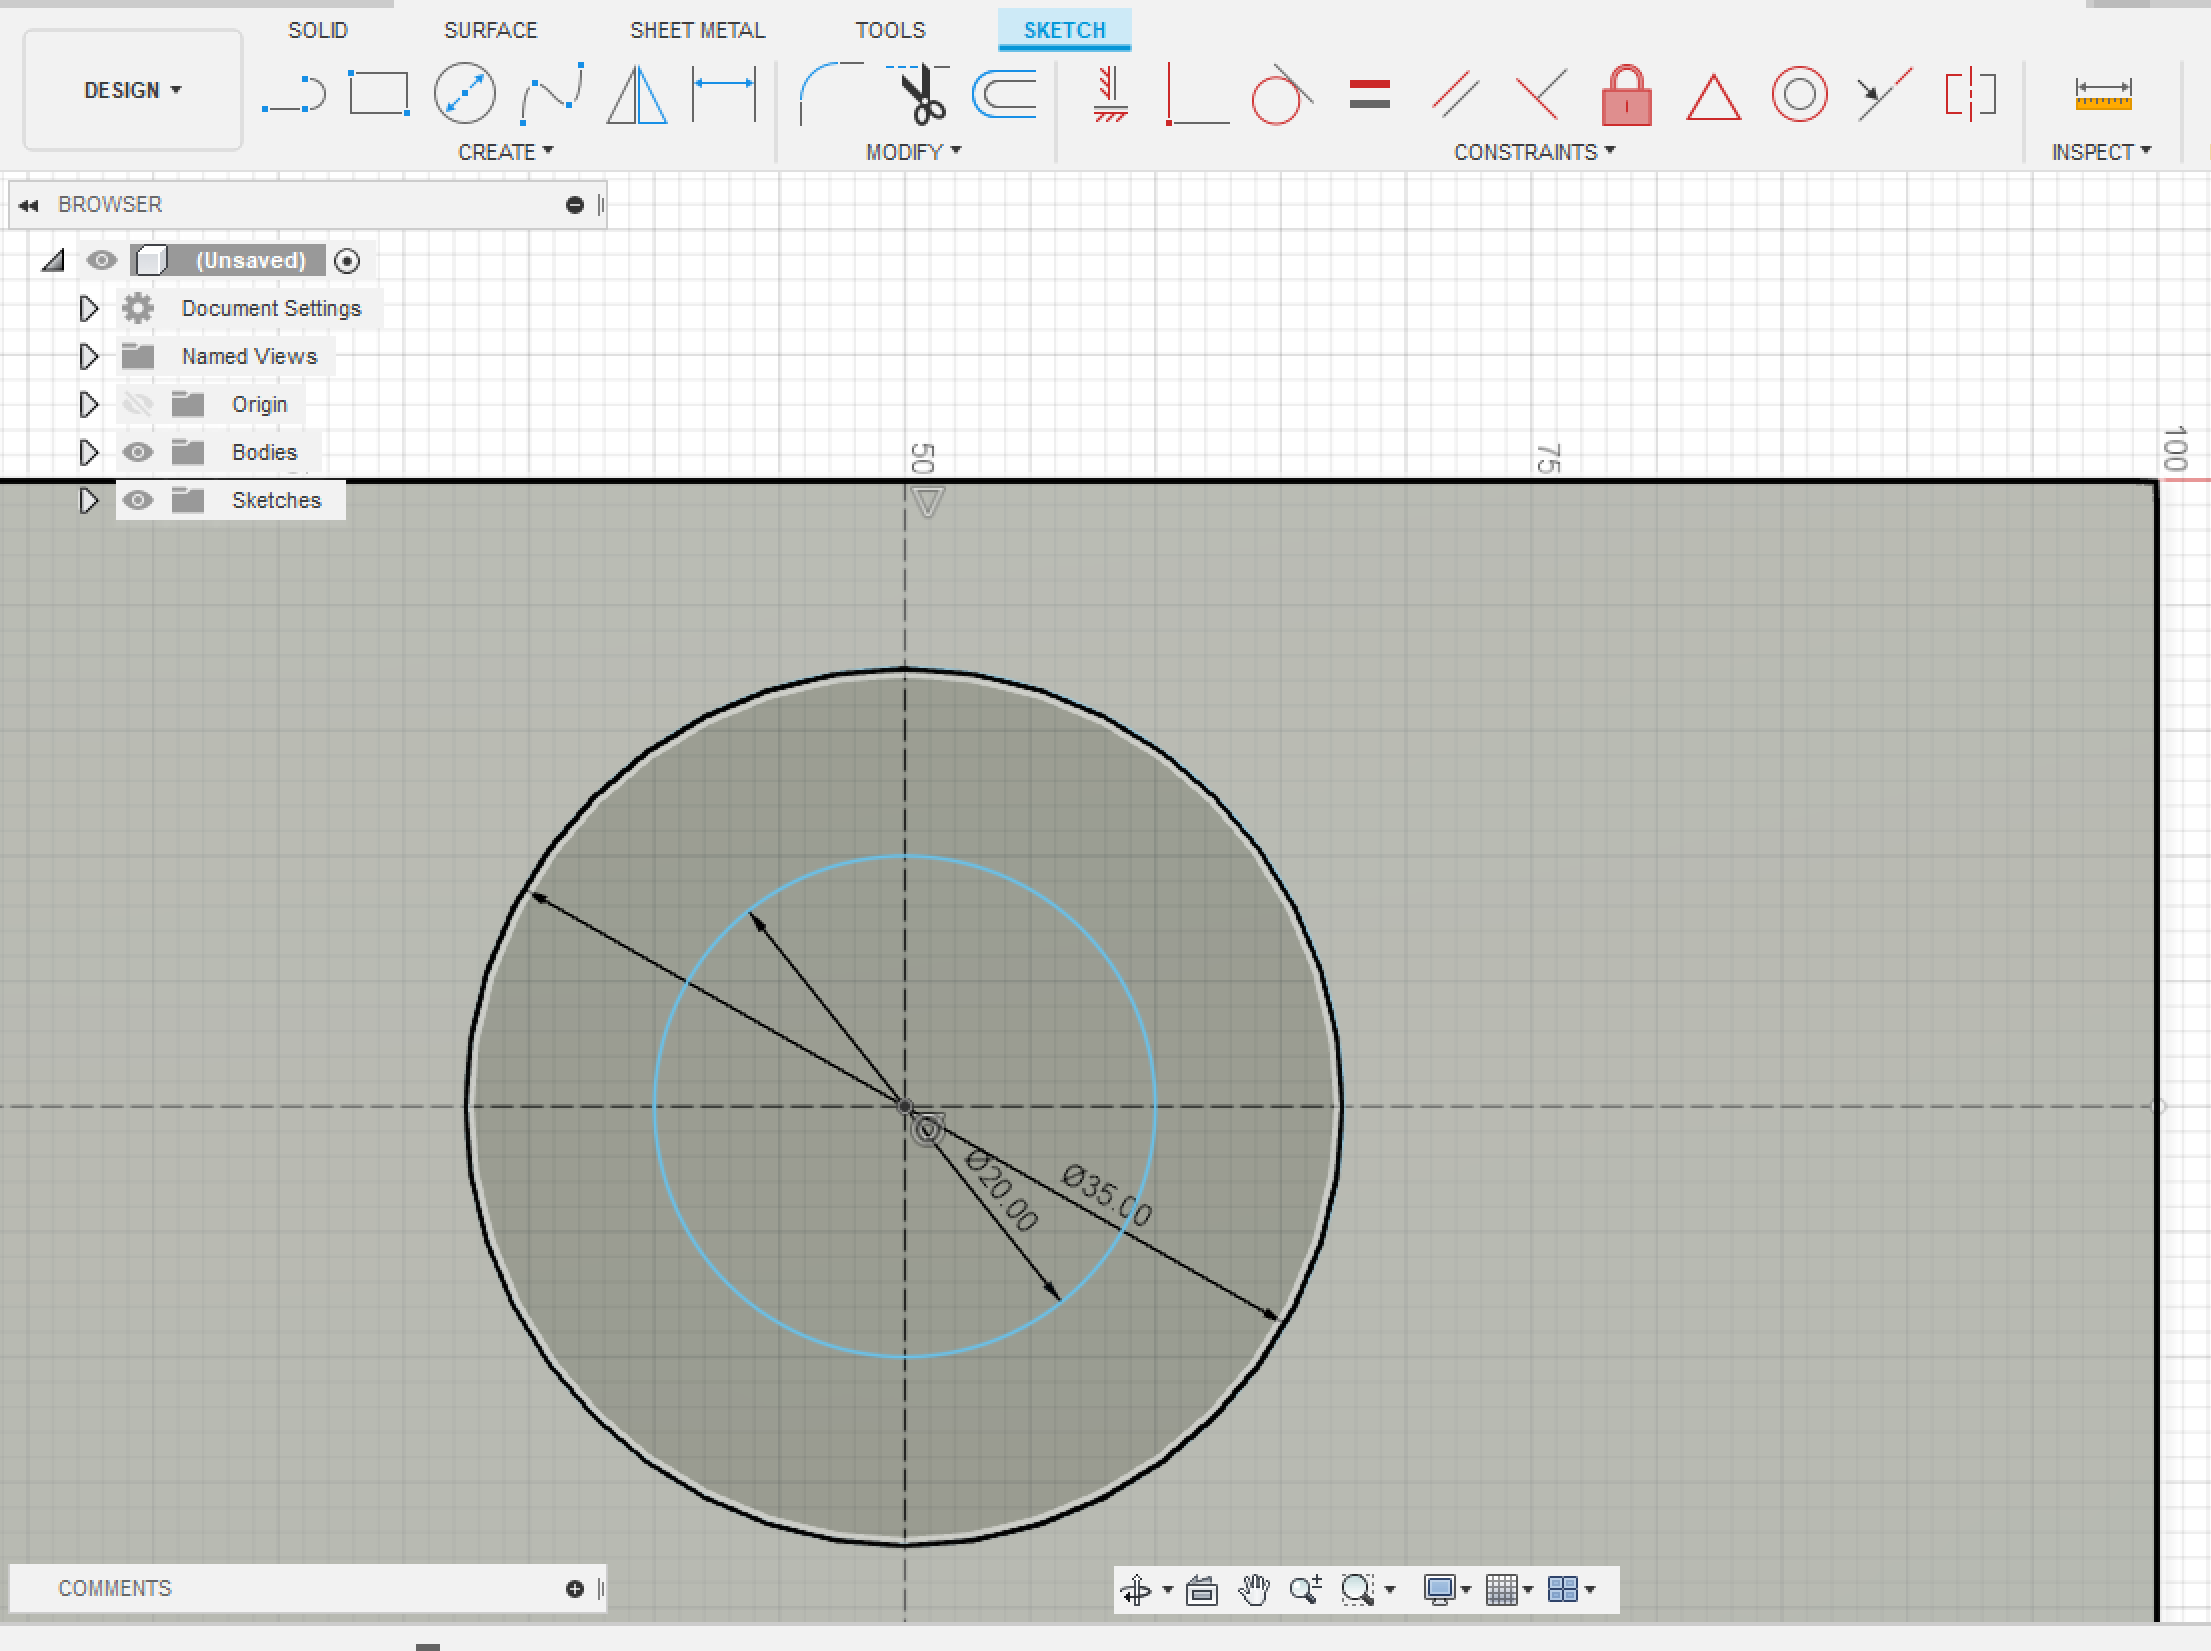This screenshot has width=2211, height=1651.
Task: Click the Concentric constraint icon
Action: click(1799, 95)
